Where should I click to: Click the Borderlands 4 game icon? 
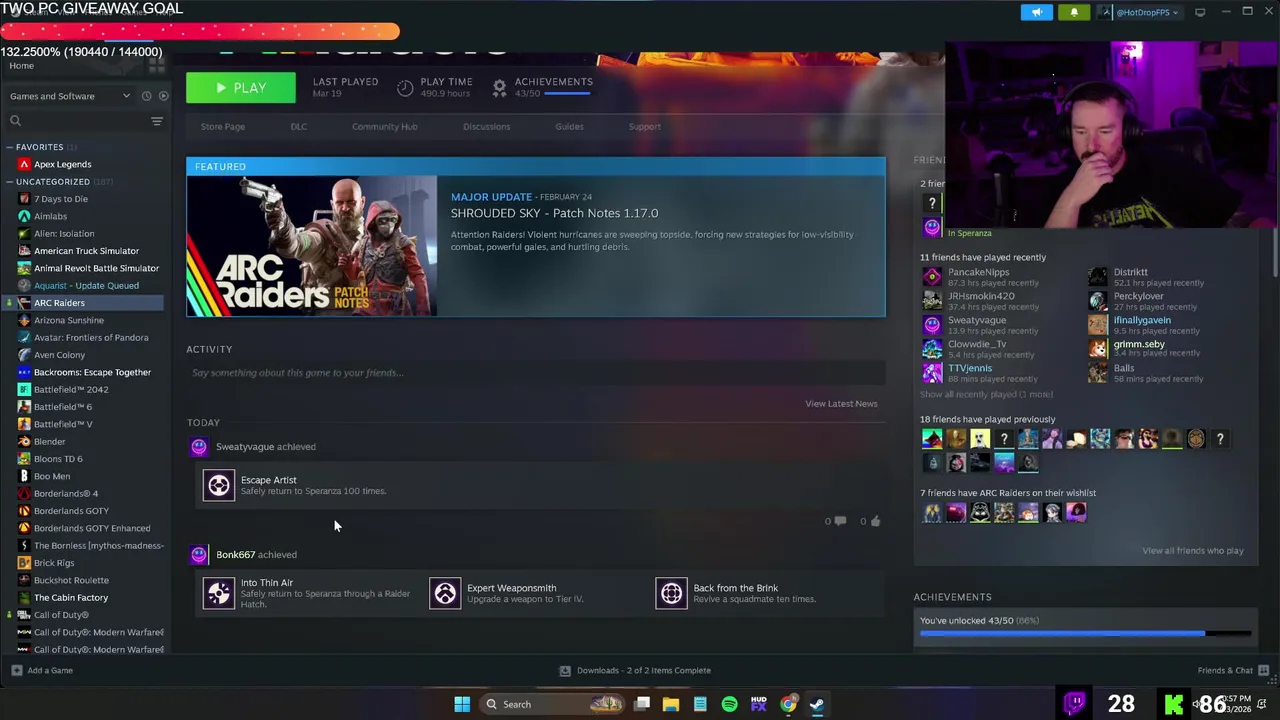coord(24,494)
